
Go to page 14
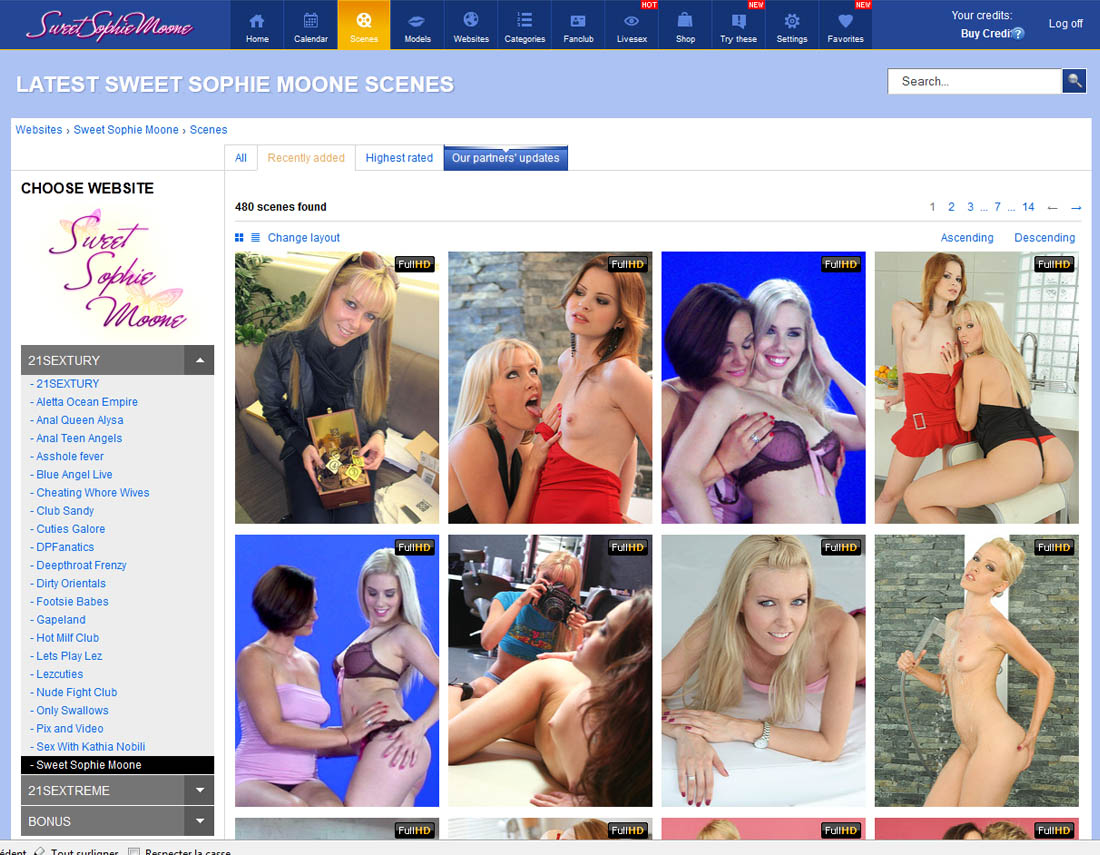(1028, 207)
